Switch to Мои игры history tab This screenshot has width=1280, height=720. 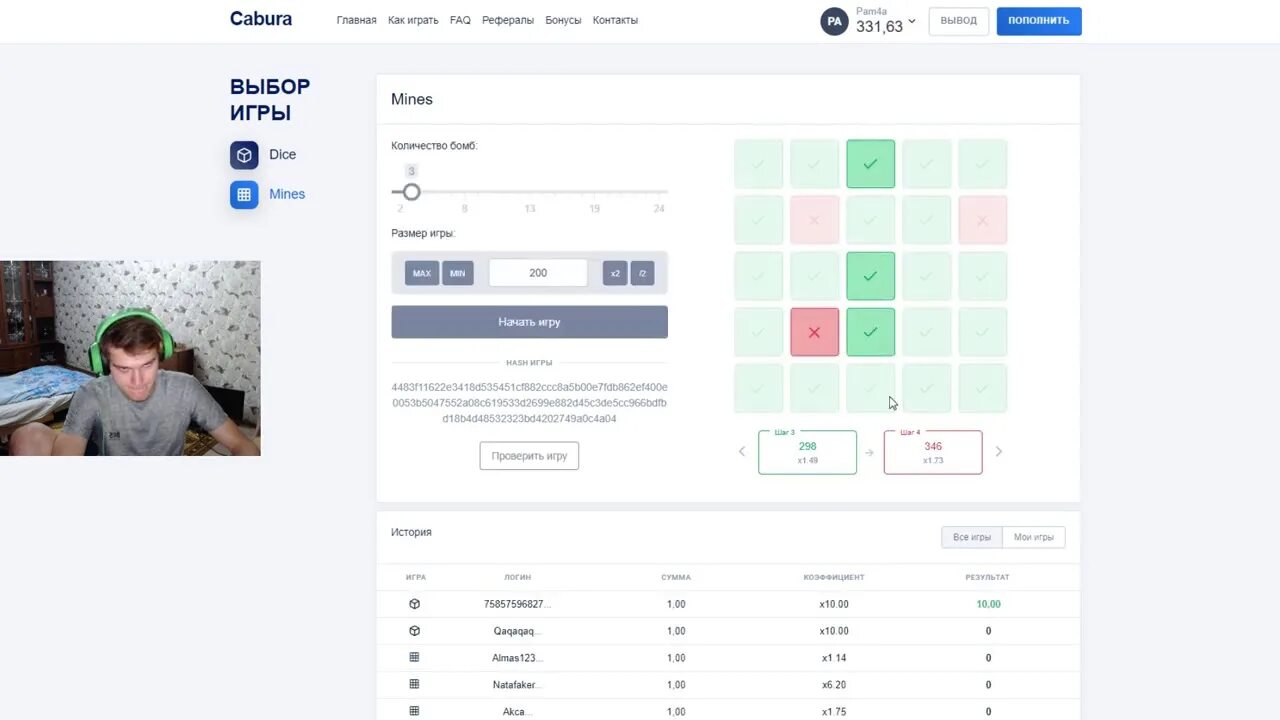pos(1034,537)
